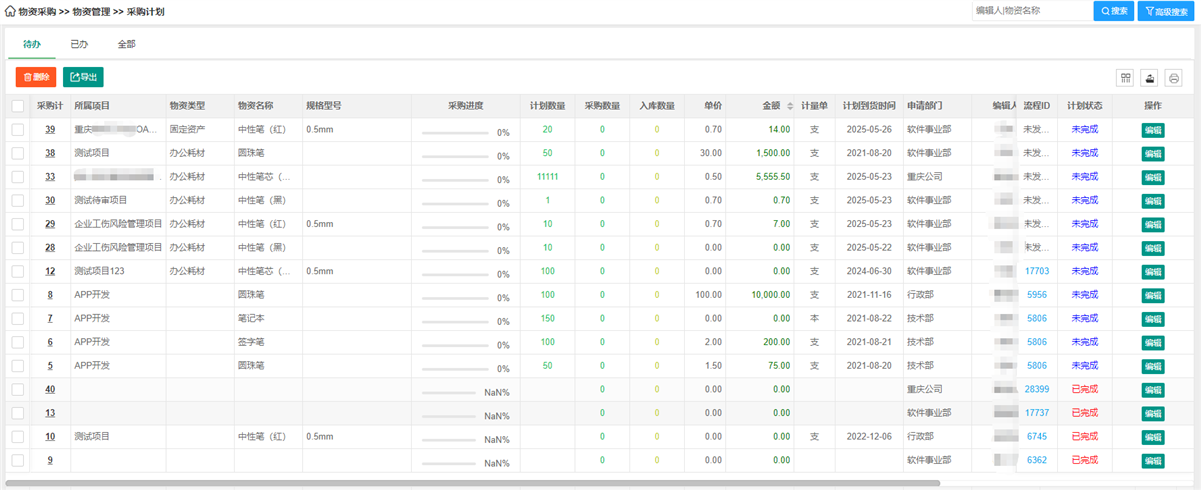Click the export-table icon beside print
The image size is (1201, 490).
click(1150, 78)
